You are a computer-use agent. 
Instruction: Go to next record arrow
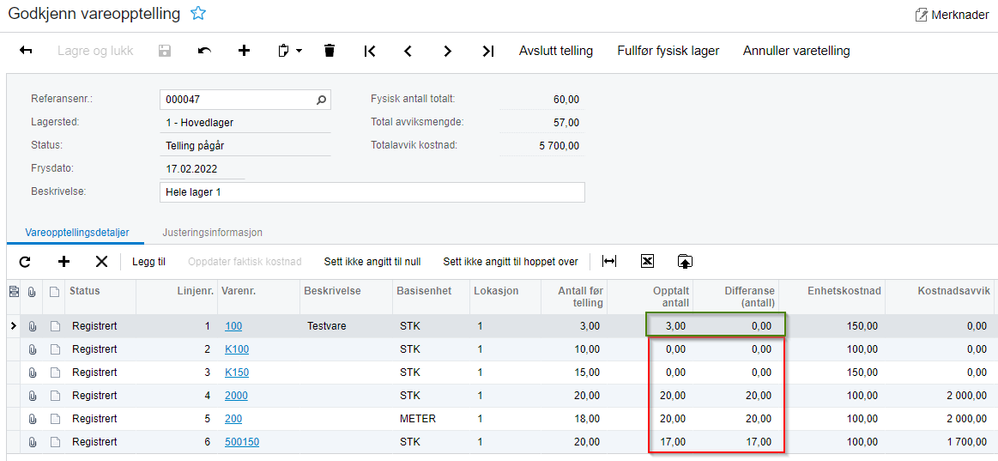448,51
